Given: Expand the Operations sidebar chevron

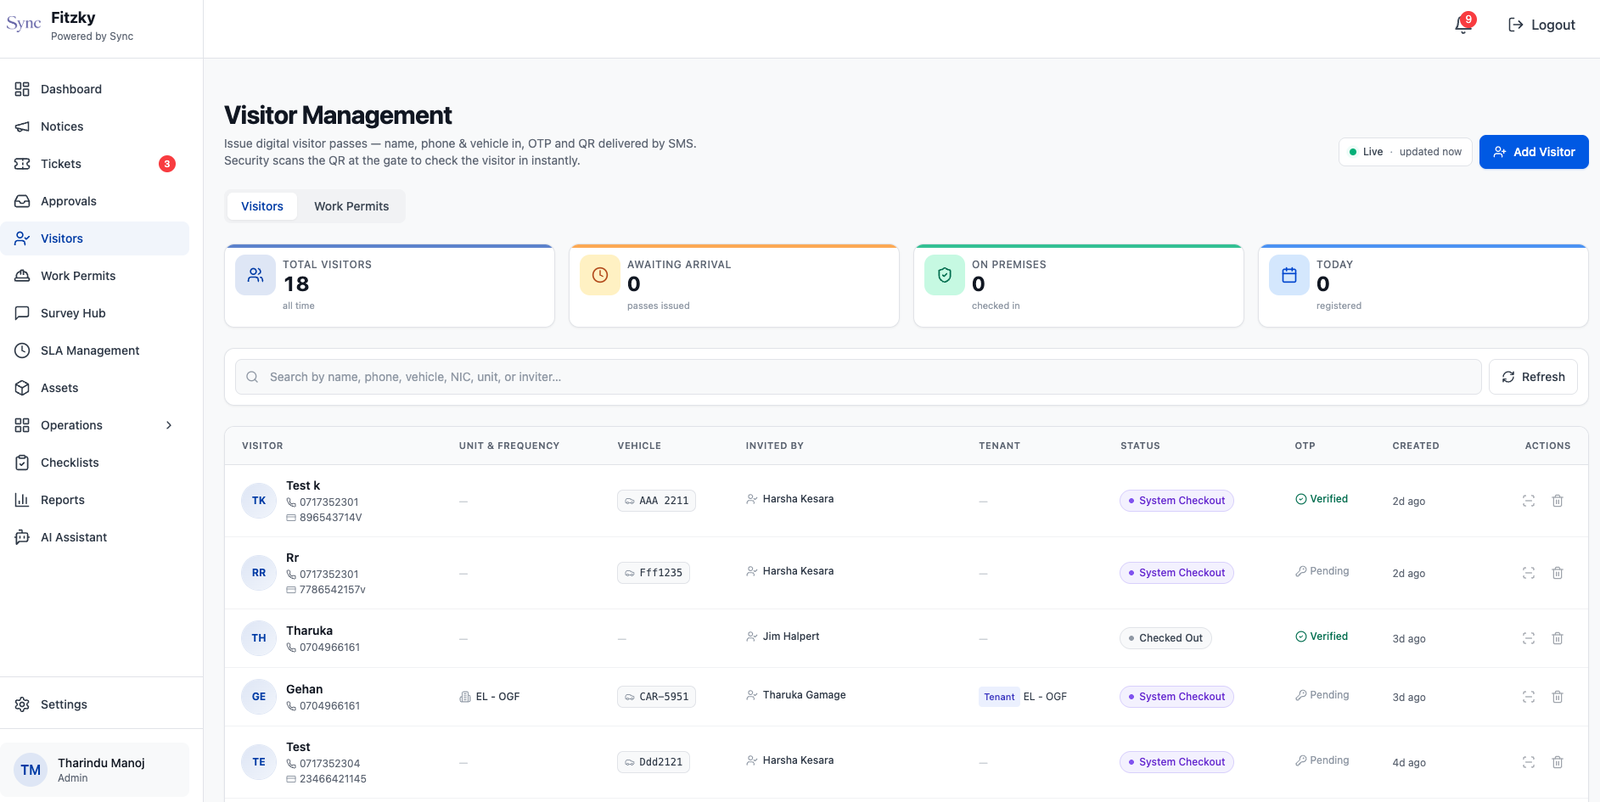Looking at the screenshot, I should tap(169, 425).
